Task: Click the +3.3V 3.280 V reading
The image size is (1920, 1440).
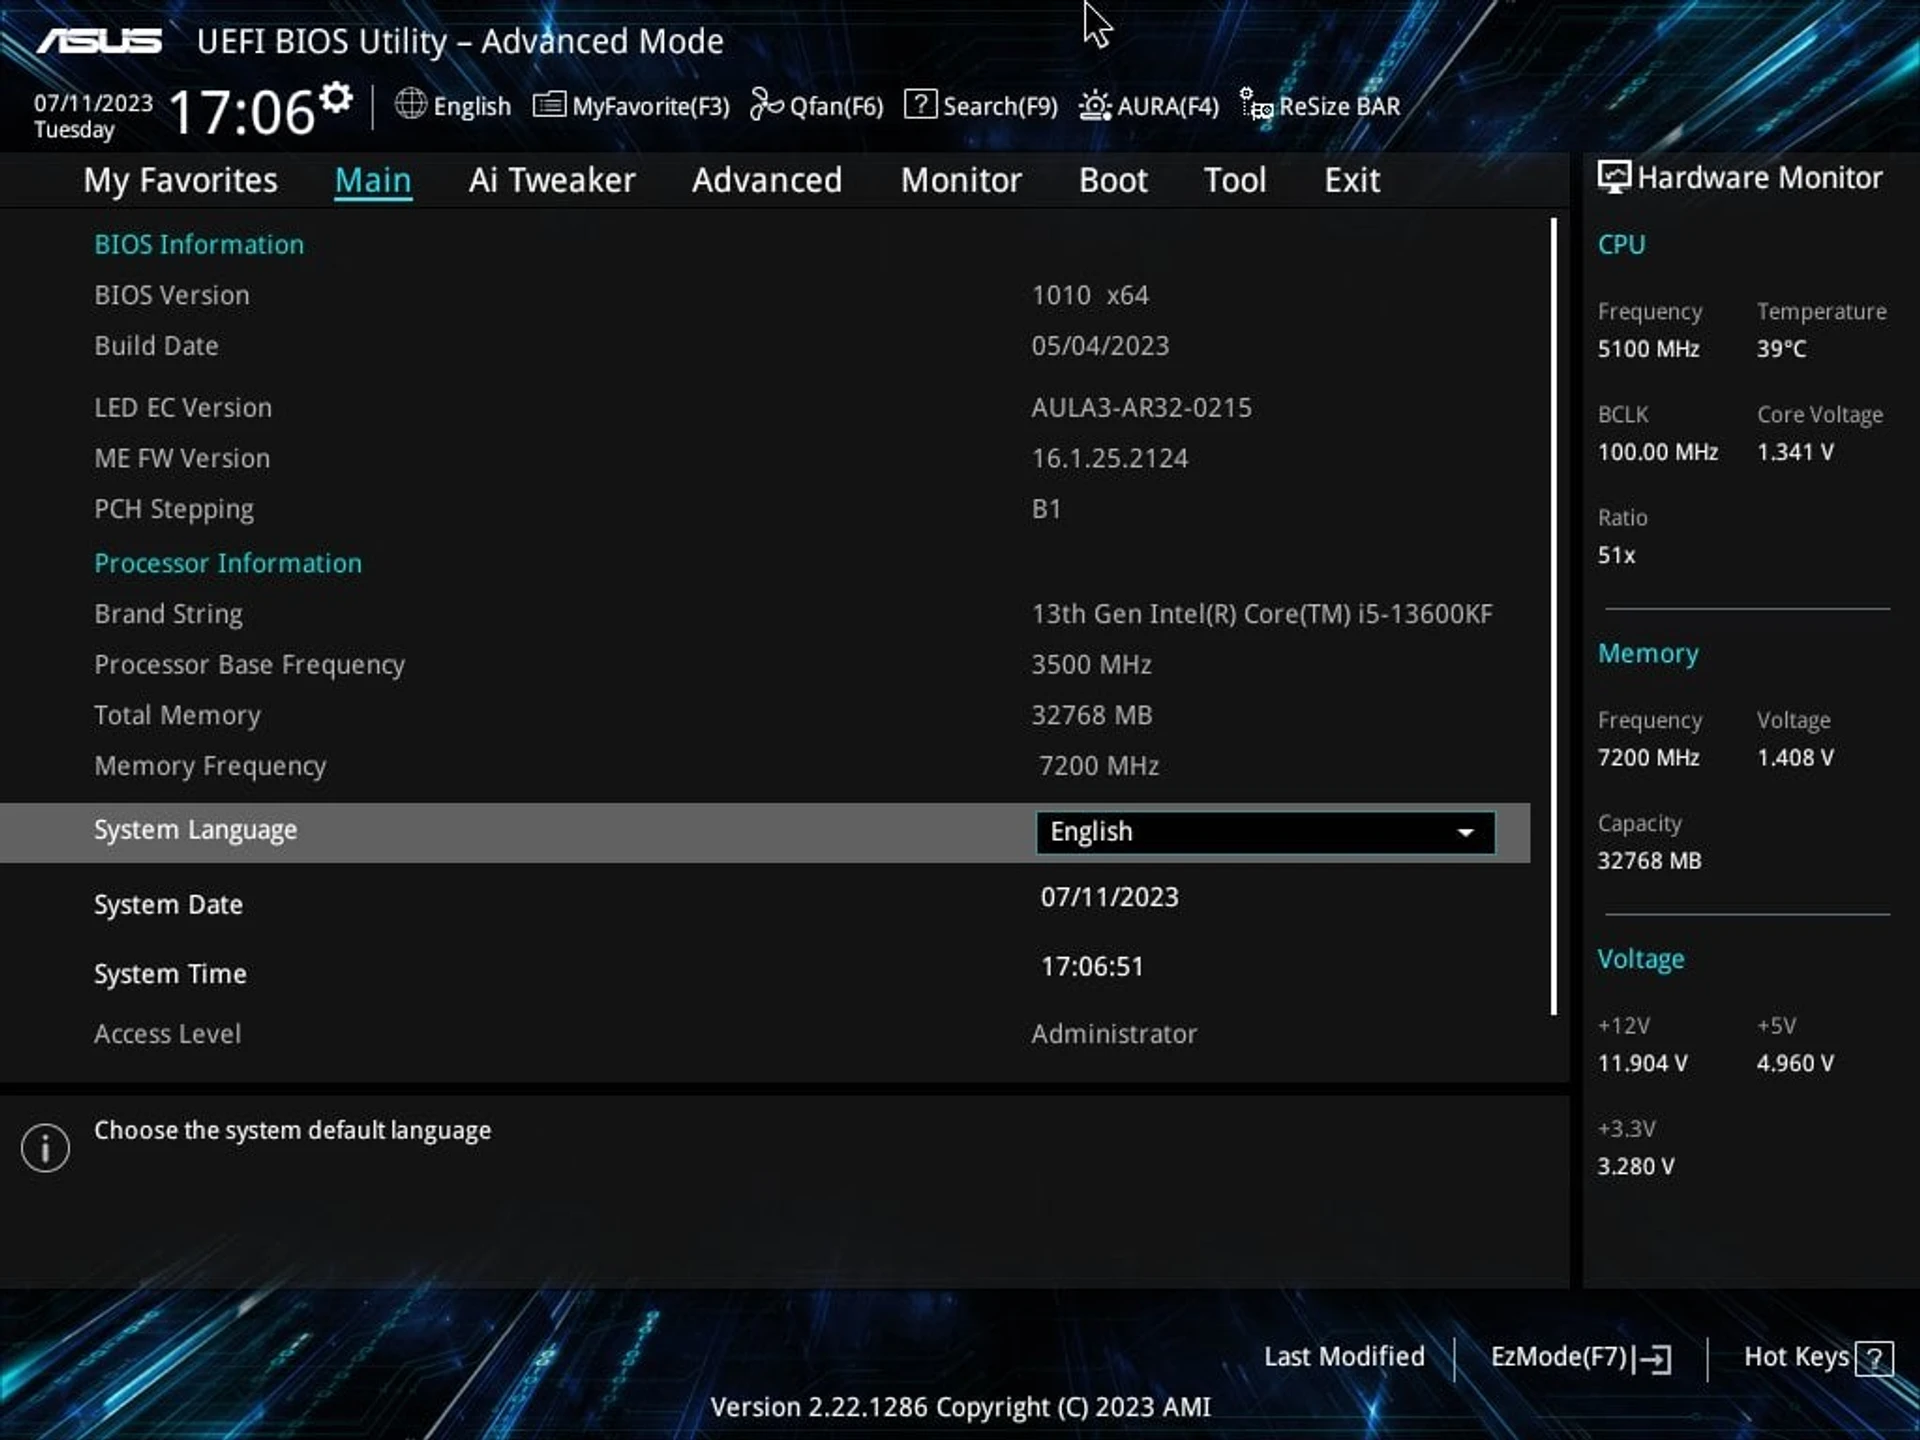Action: (1636, 1167)
